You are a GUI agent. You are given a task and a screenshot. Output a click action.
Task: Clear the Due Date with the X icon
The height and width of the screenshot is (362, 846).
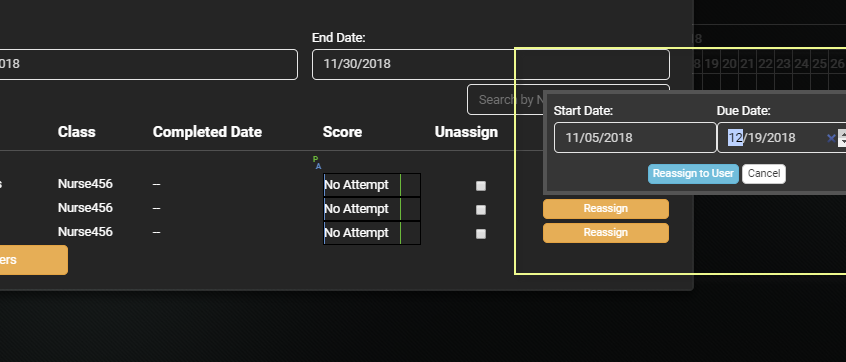[x=831, y=138]
